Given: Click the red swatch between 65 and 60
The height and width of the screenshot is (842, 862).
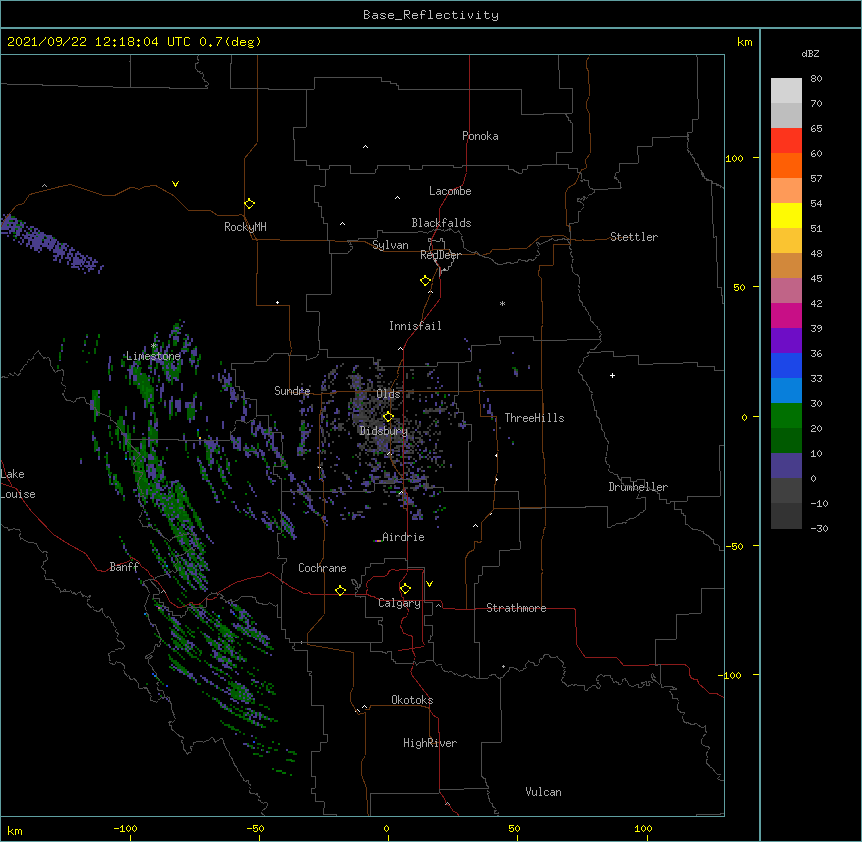Looking at the screenshot, I should point(786,140).
